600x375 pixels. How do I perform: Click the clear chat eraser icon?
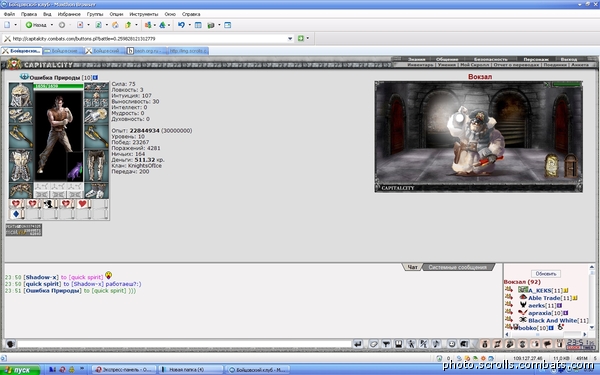click(373, 344)
